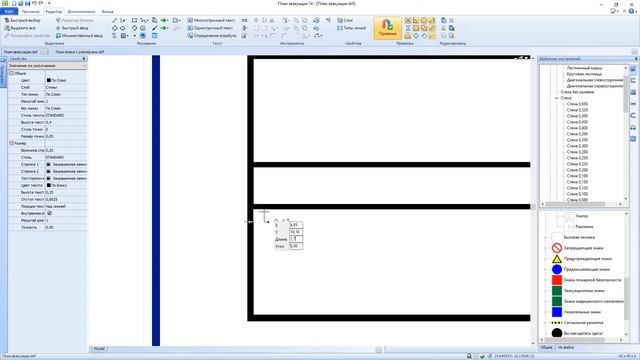Insert Многострочный текст multiline text
This screenshot has height=360, width=640.
point(211,20)
